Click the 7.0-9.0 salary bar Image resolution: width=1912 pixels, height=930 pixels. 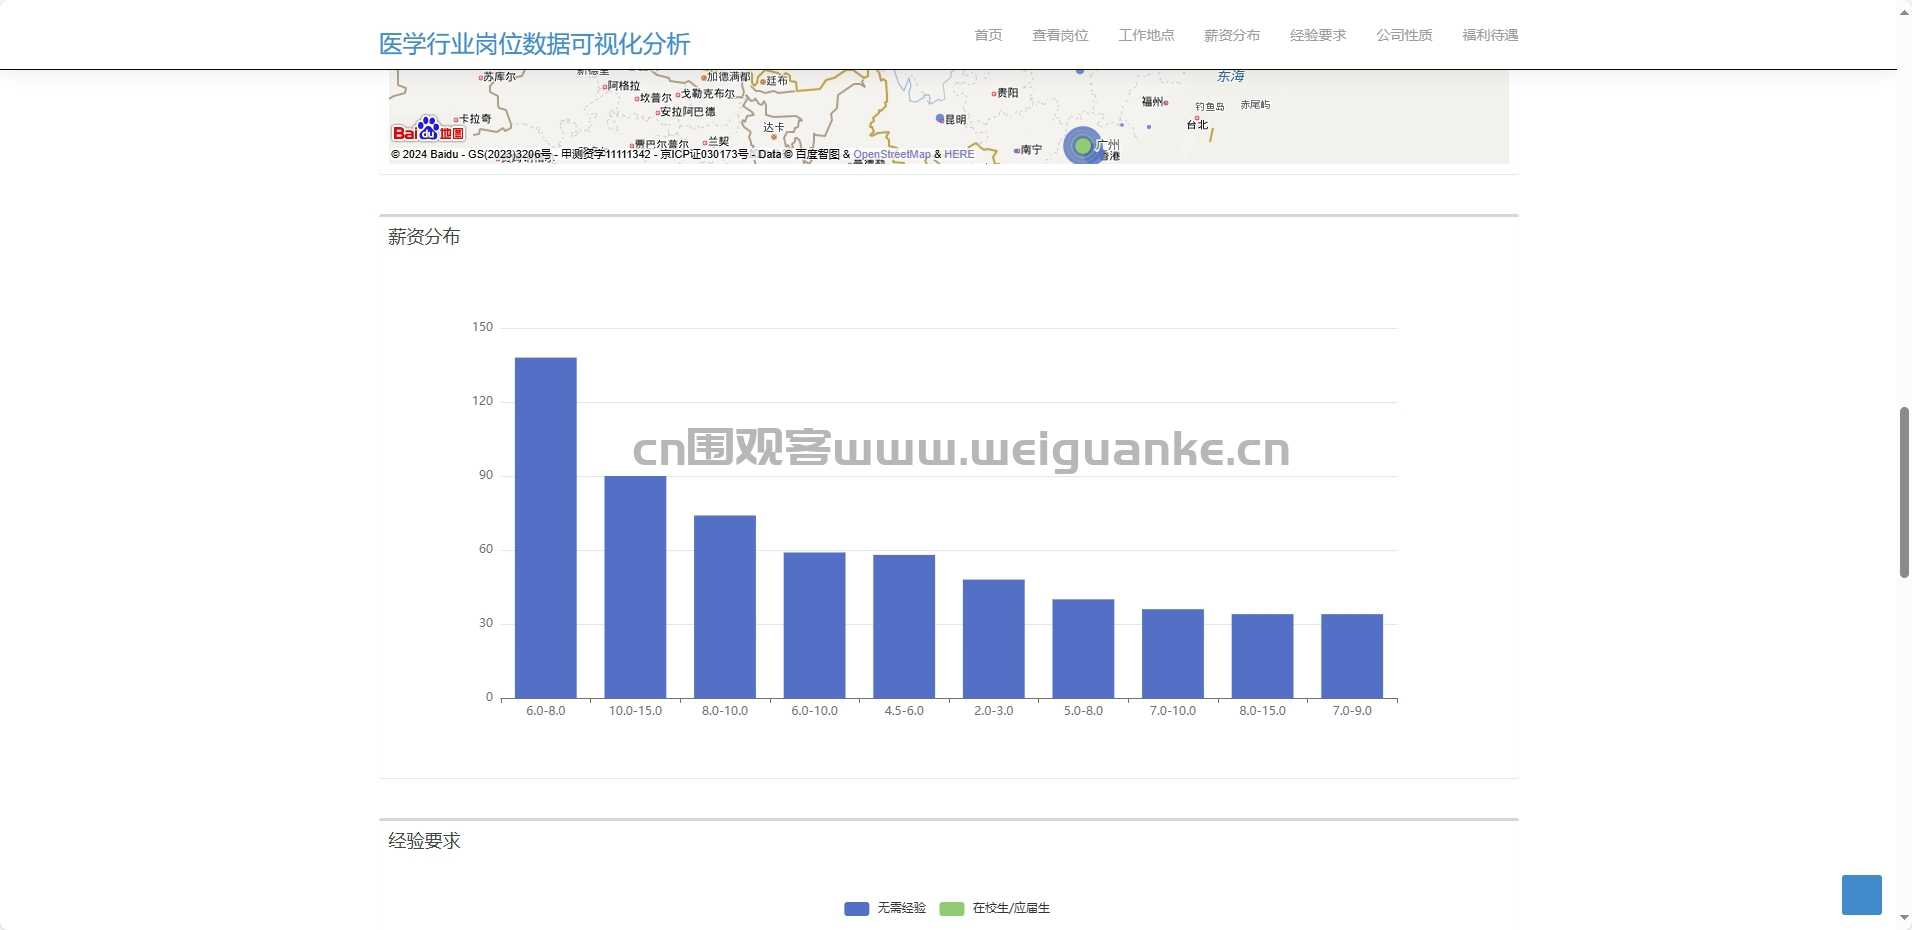coord(1352,656)
